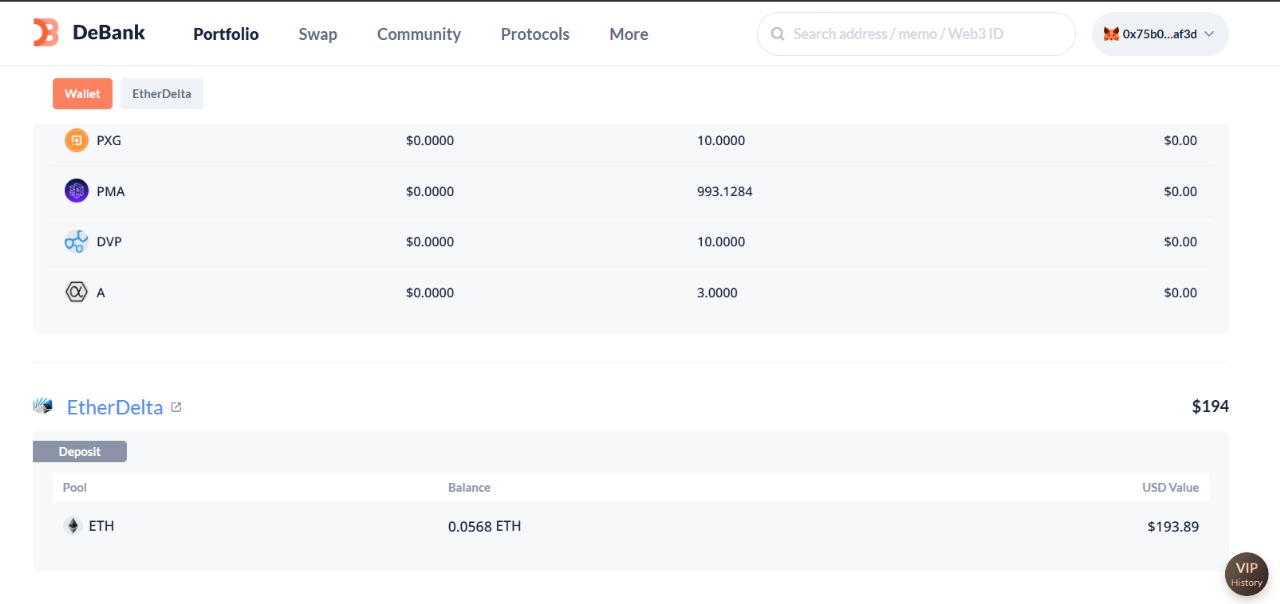The width and height of the screenshot is (1280, 604).
Task: Click the PXG amount 10.0000
Action: 721,141
